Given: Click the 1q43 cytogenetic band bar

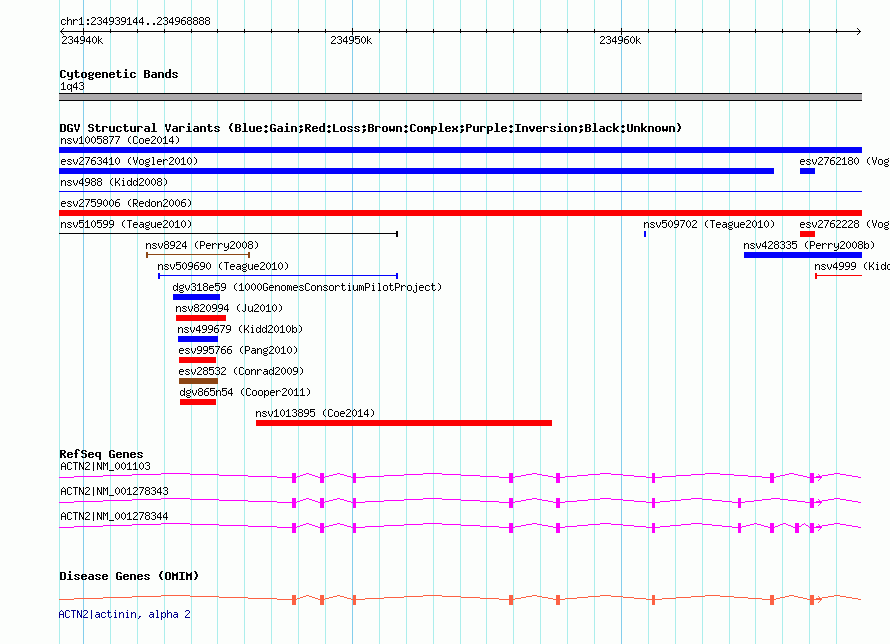Looking at the screenshot, I should point(460,97).
